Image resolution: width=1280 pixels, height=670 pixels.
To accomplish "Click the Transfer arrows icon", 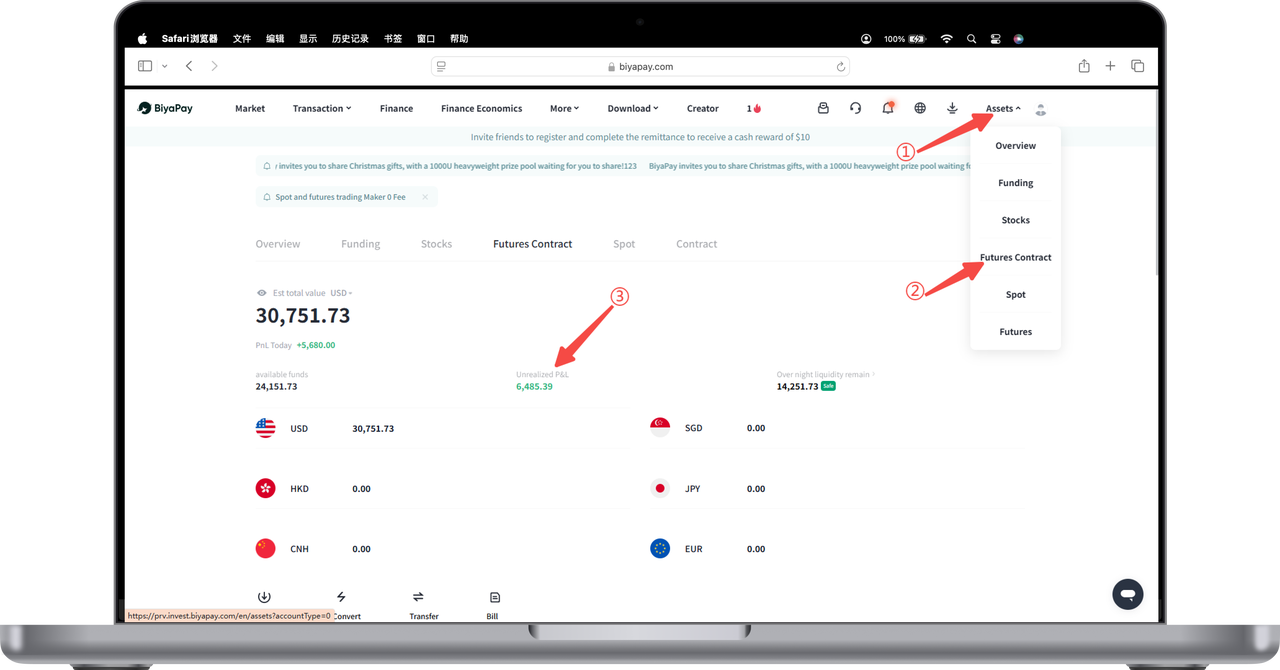I will (x=418, y=597).
